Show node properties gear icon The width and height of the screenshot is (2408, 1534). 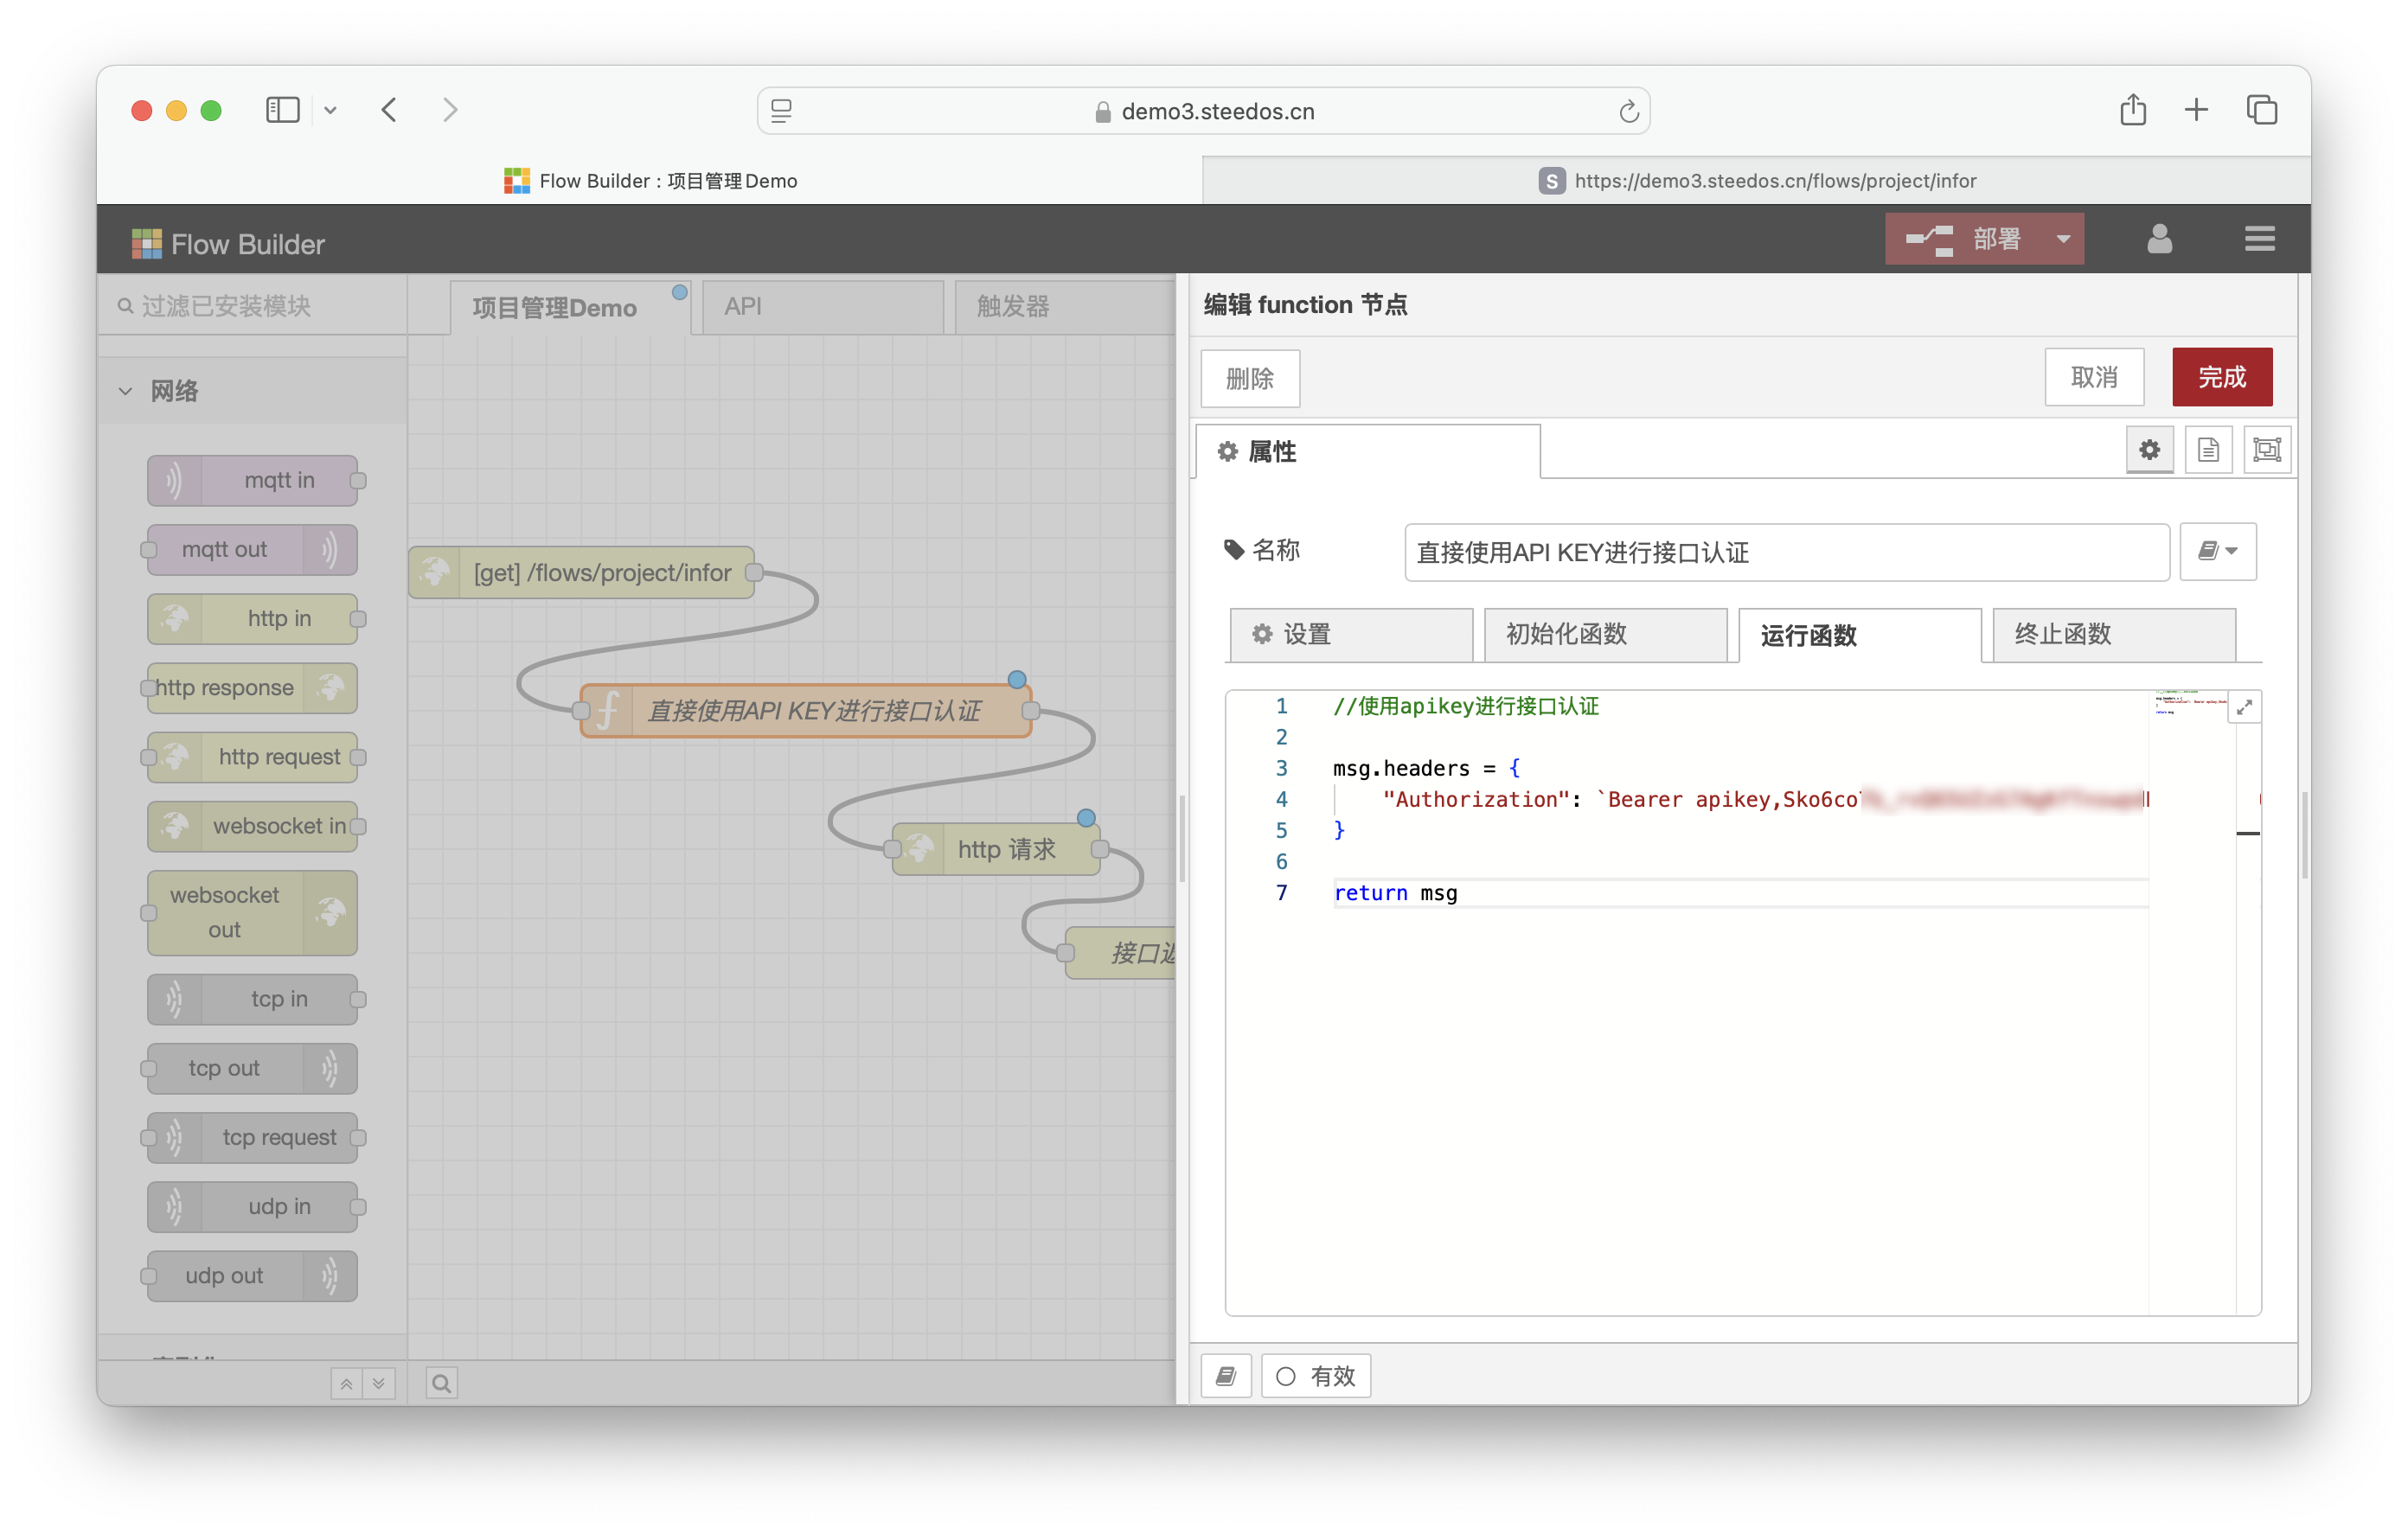point(2149,450)
